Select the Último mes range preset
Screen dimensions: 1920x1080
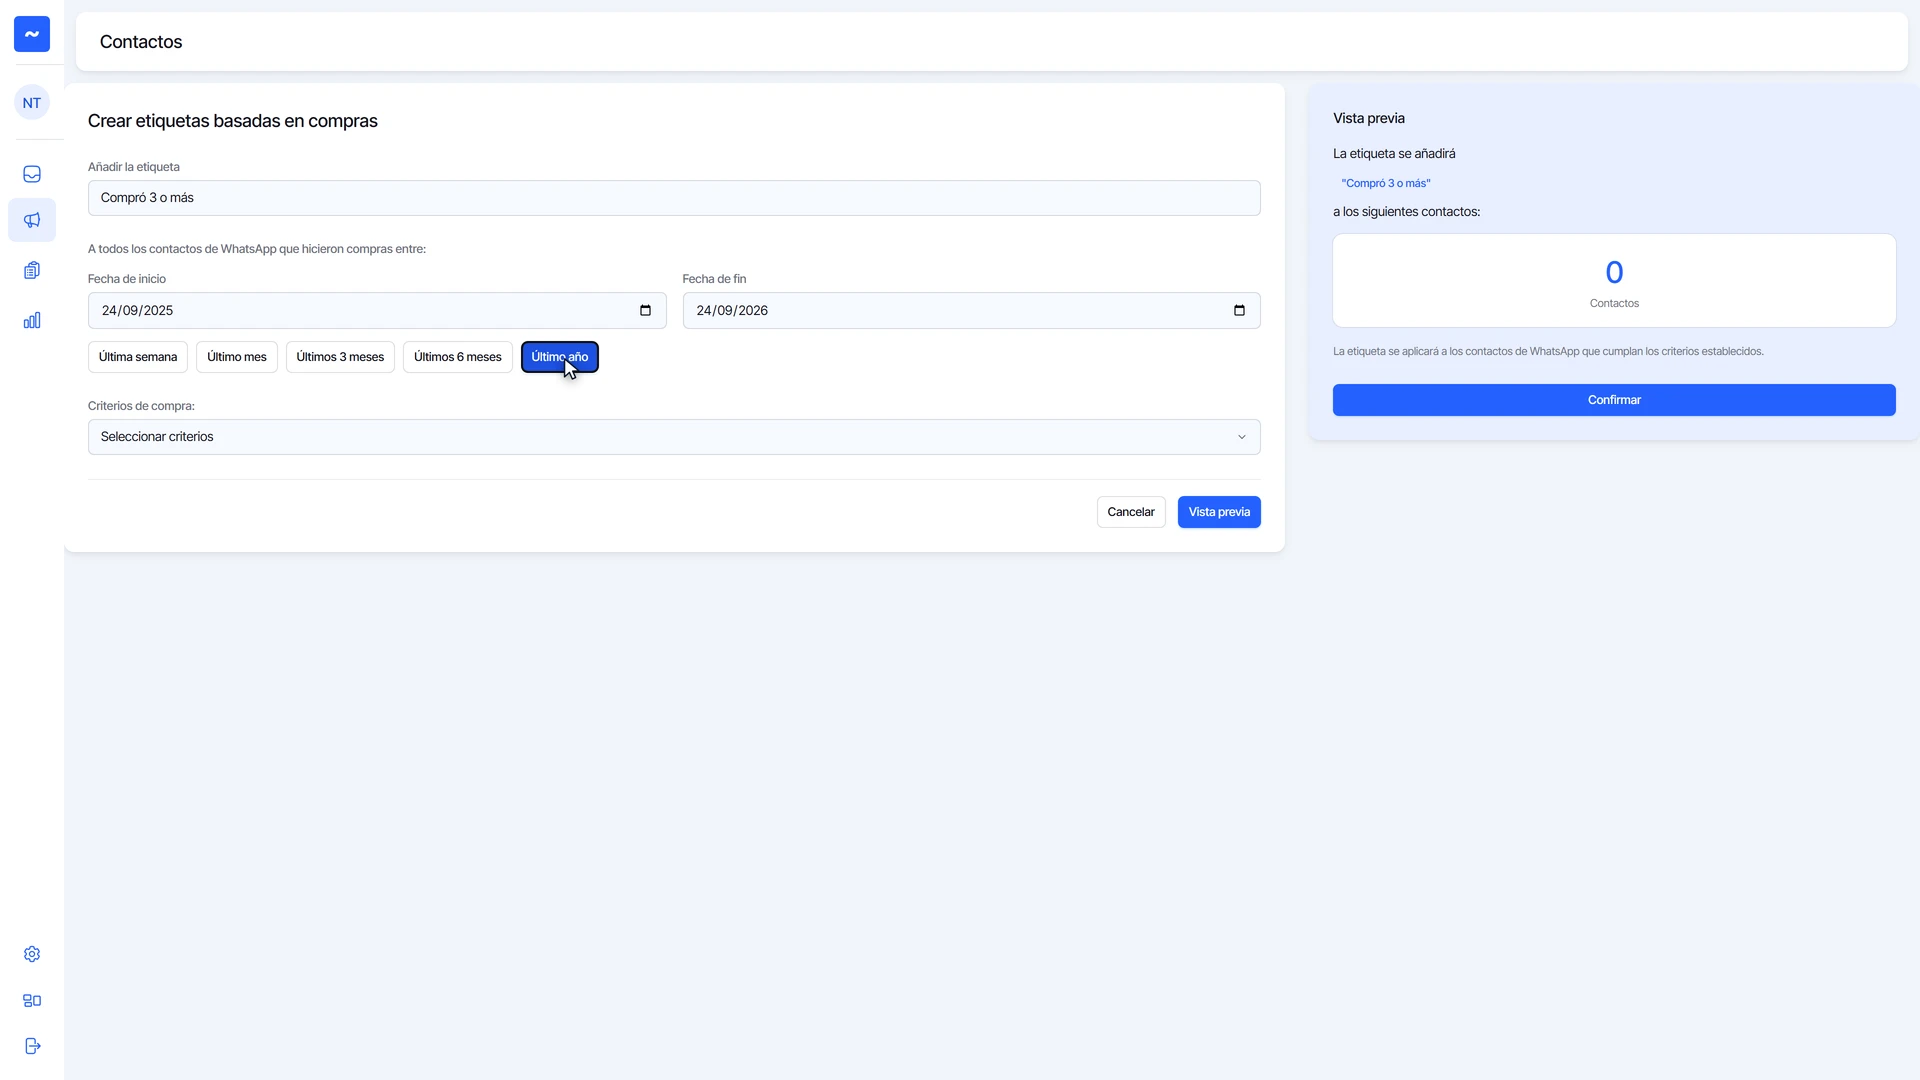coord(237,357)
